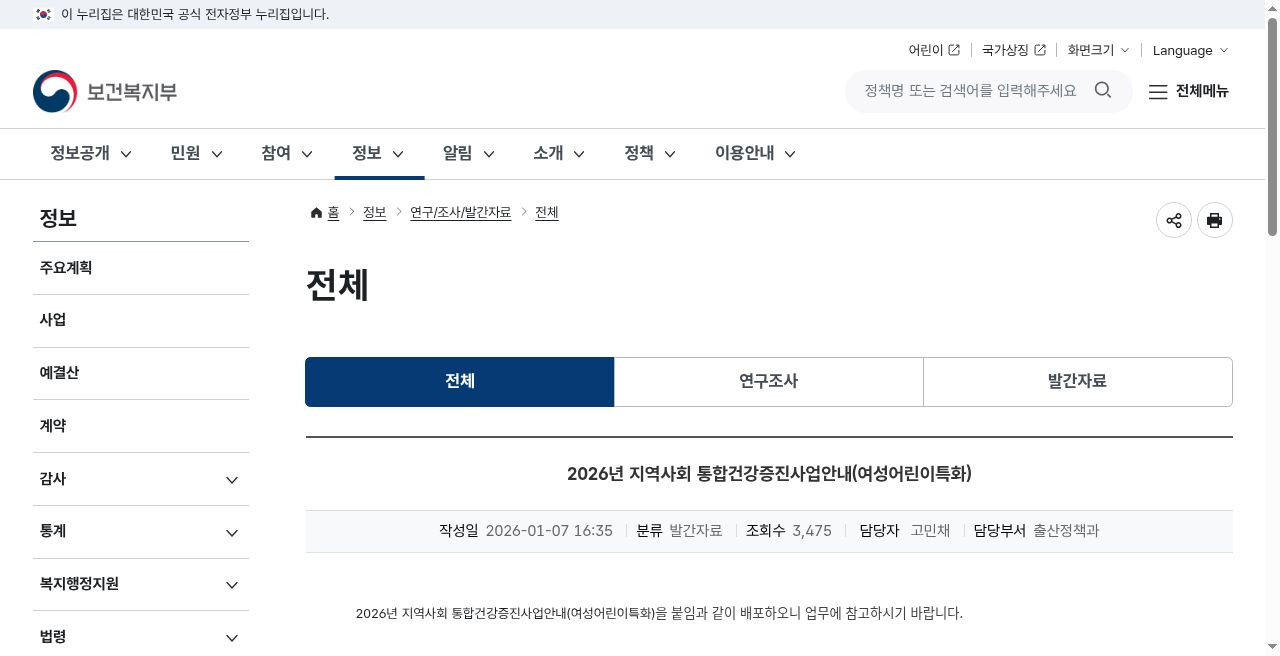1280x656 pixels.
Task: Expand the 소개 main menu
Action: coord(559,153)
